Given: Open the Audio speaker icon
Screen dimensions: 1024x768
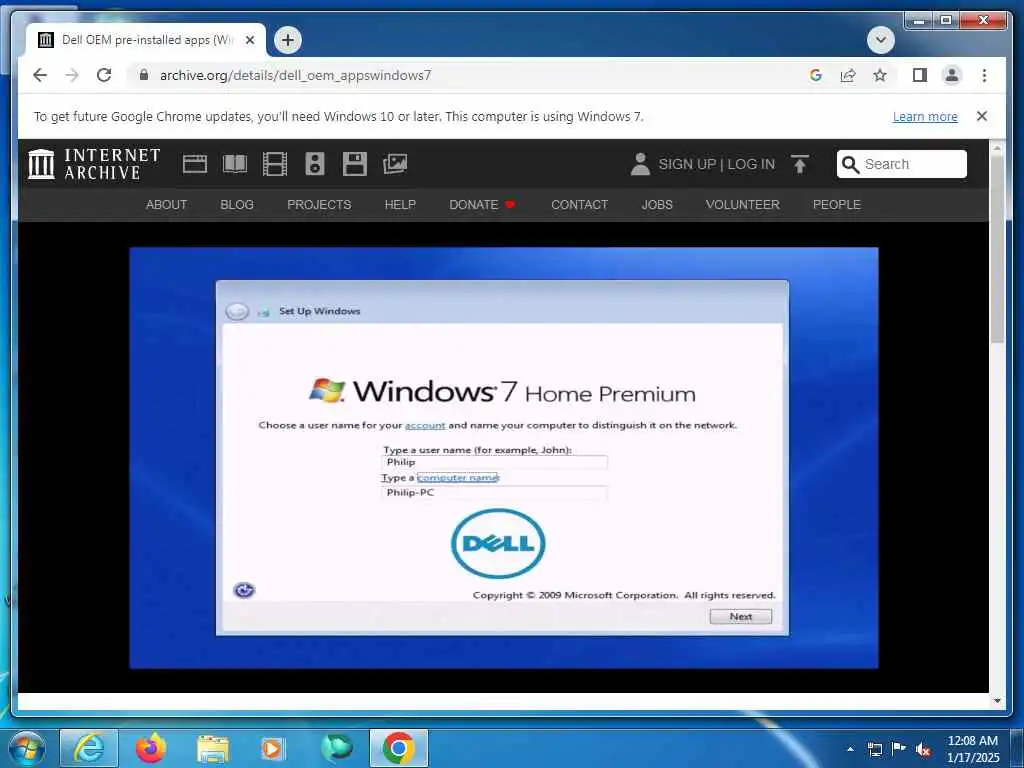Looking at the screenshot, I should [315, 164].
